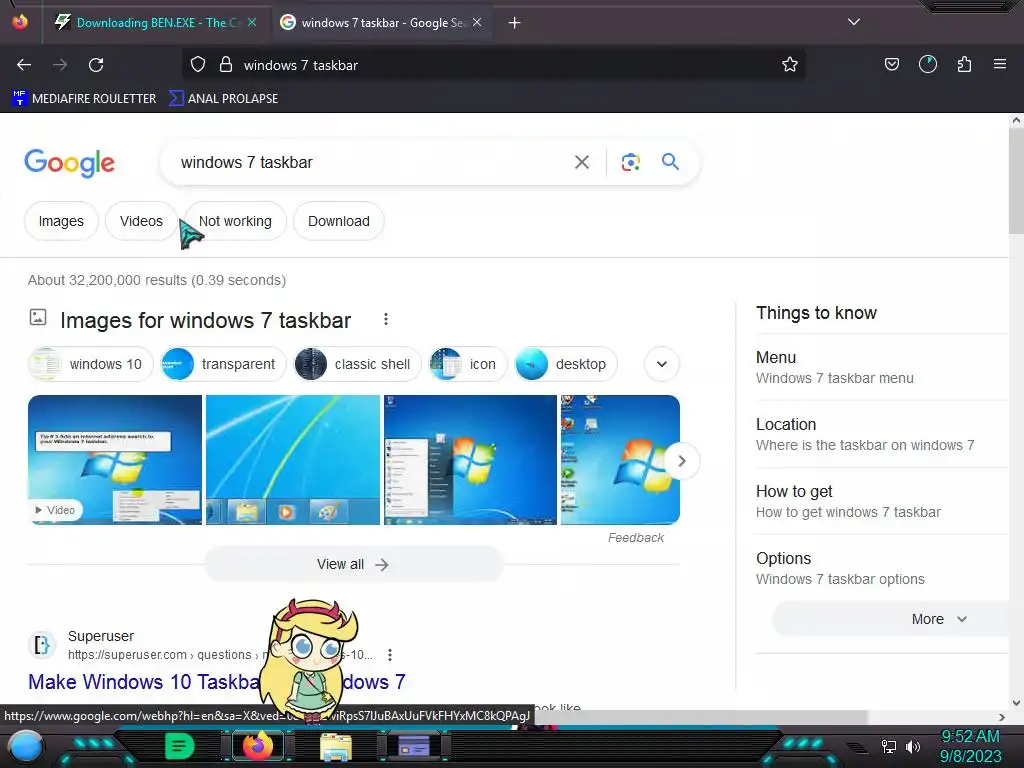Open the volume speaker tray icon

[x=913, y=746]
